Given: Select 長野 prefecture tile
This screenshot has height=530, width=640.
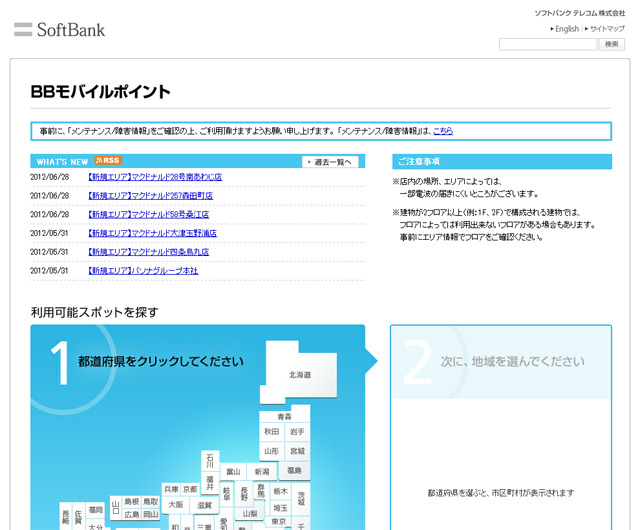Looking at the screenshot, I should click(244, 492).
